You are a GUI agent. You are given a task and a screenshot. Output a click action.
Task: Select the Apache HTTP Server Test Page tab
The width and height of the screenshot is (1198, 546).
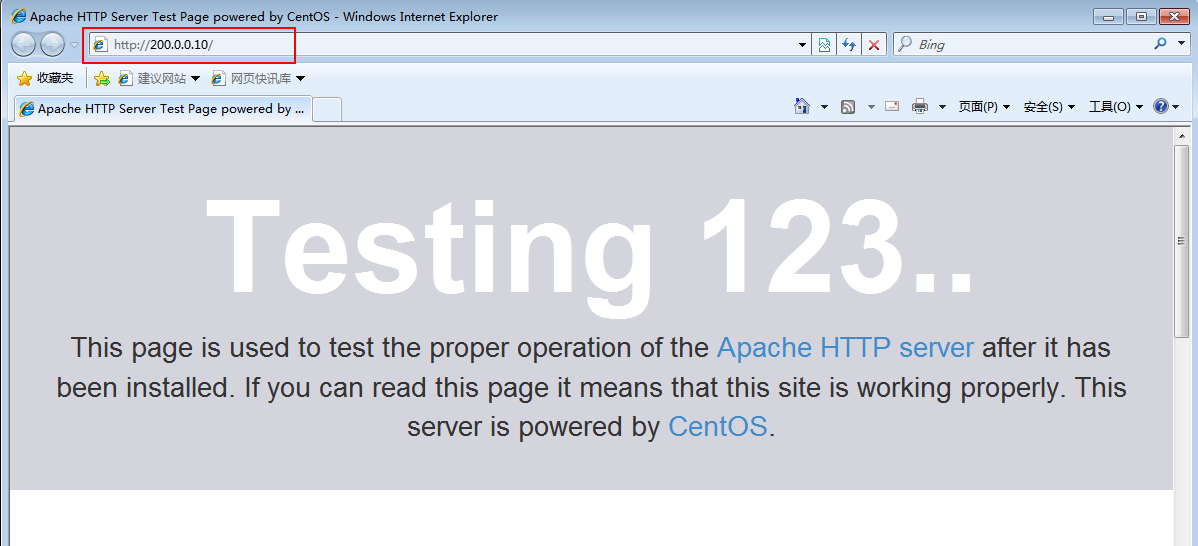coord(163,108)
